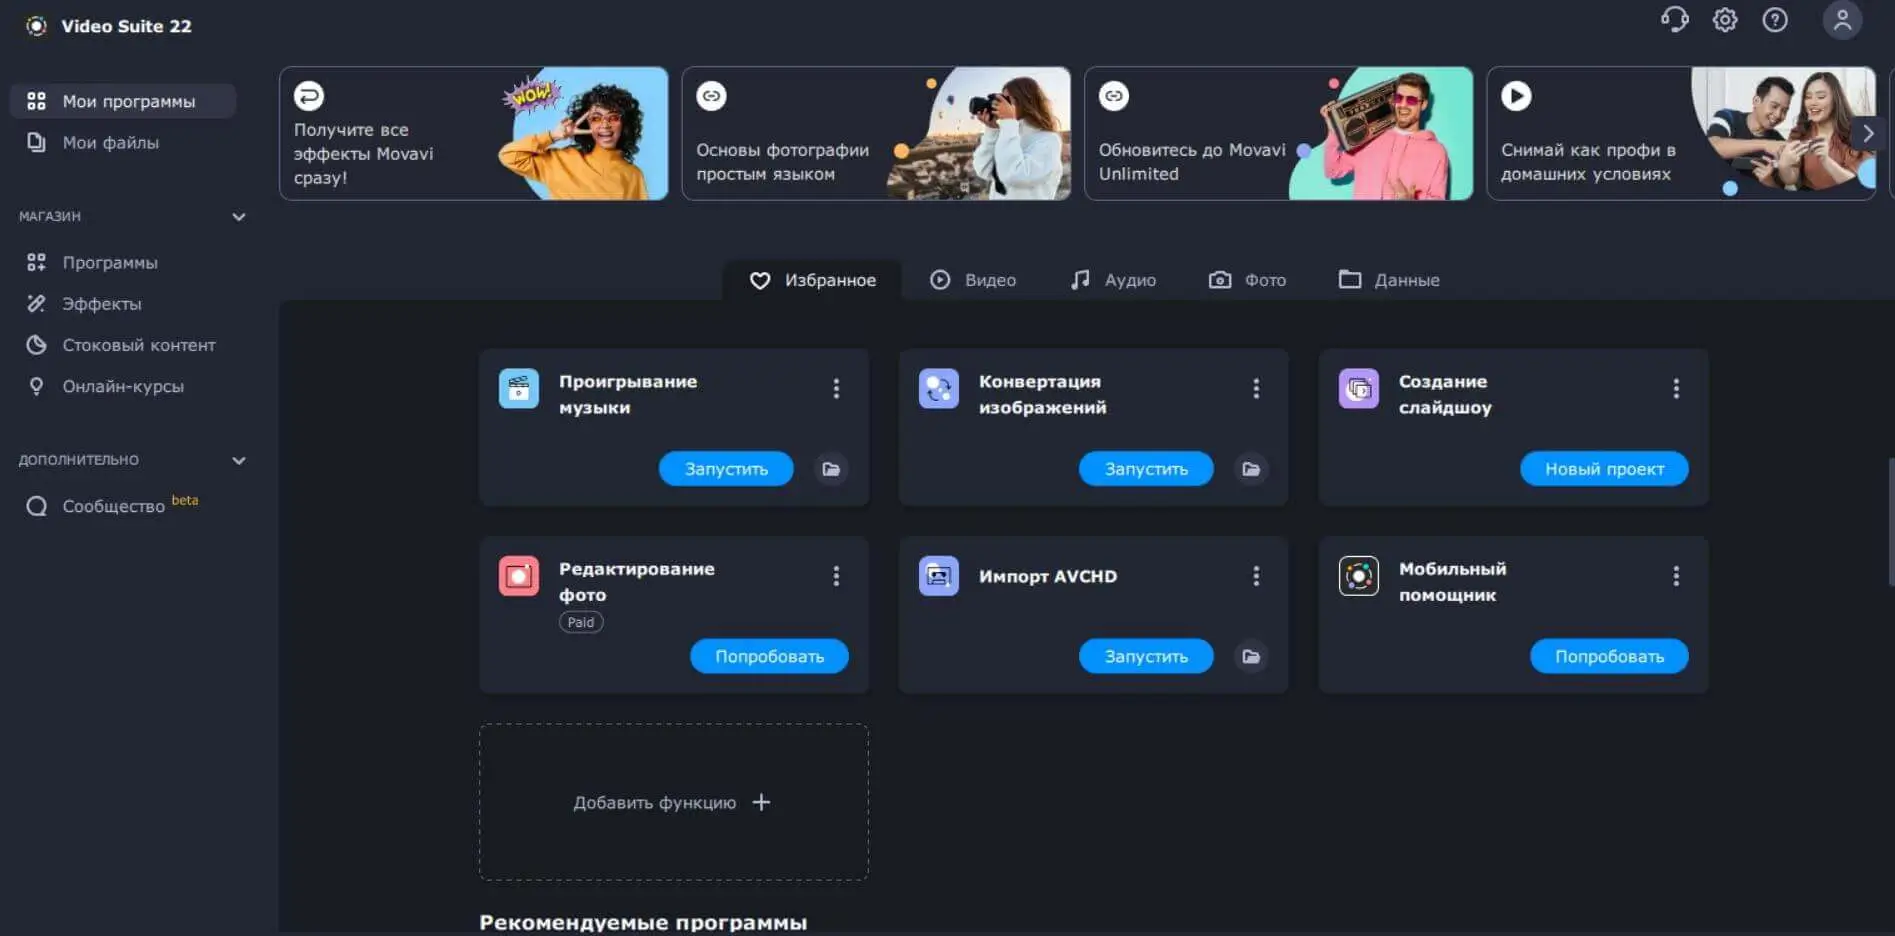Click the Проигрывание музыки app icon

coord(519,388)
